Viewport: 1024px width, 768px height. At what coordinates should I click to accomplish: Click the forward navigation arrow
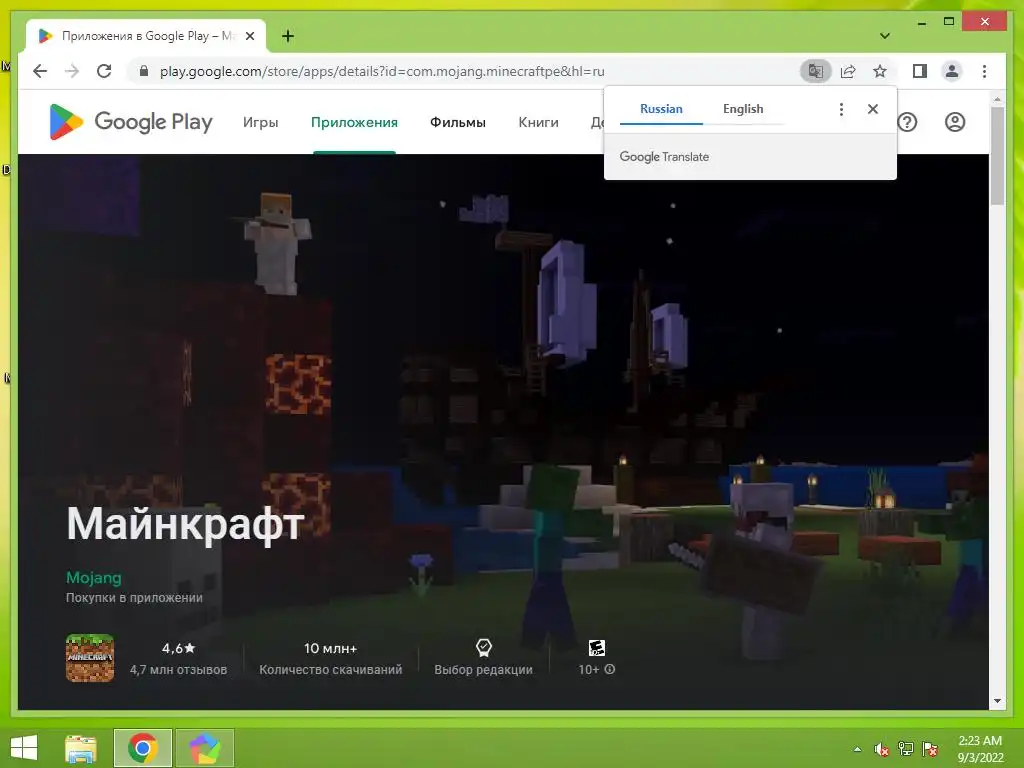72,71
